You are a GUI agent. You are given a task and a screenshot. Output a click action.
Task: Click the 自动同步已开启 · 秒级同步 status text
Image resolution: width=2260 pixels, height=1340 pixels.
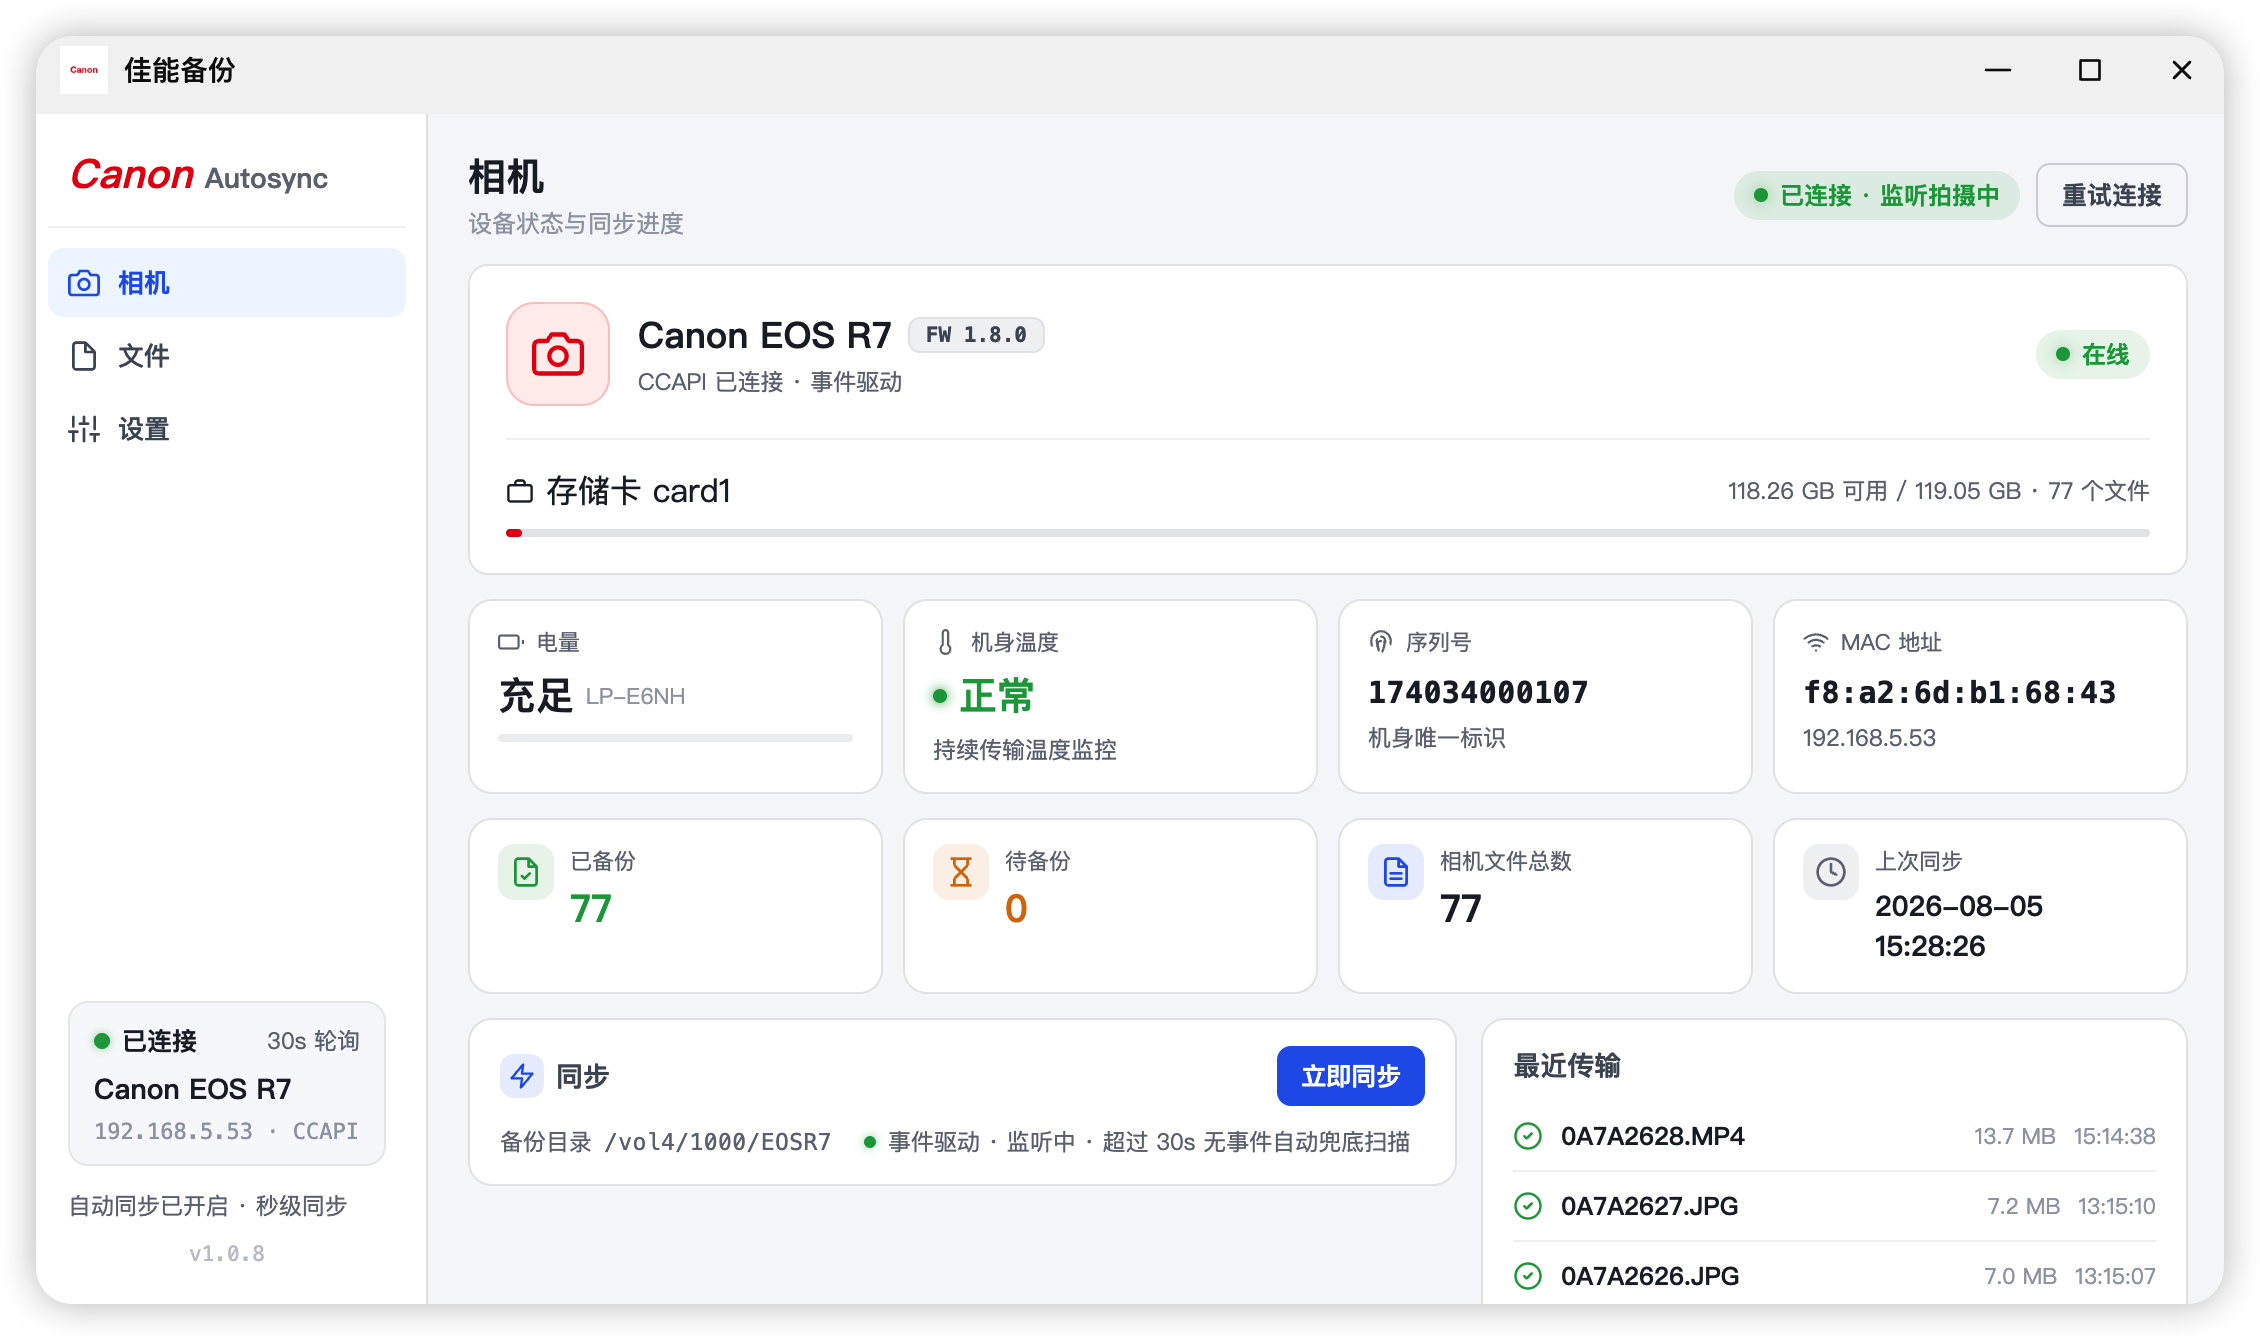click(208, 1206)
